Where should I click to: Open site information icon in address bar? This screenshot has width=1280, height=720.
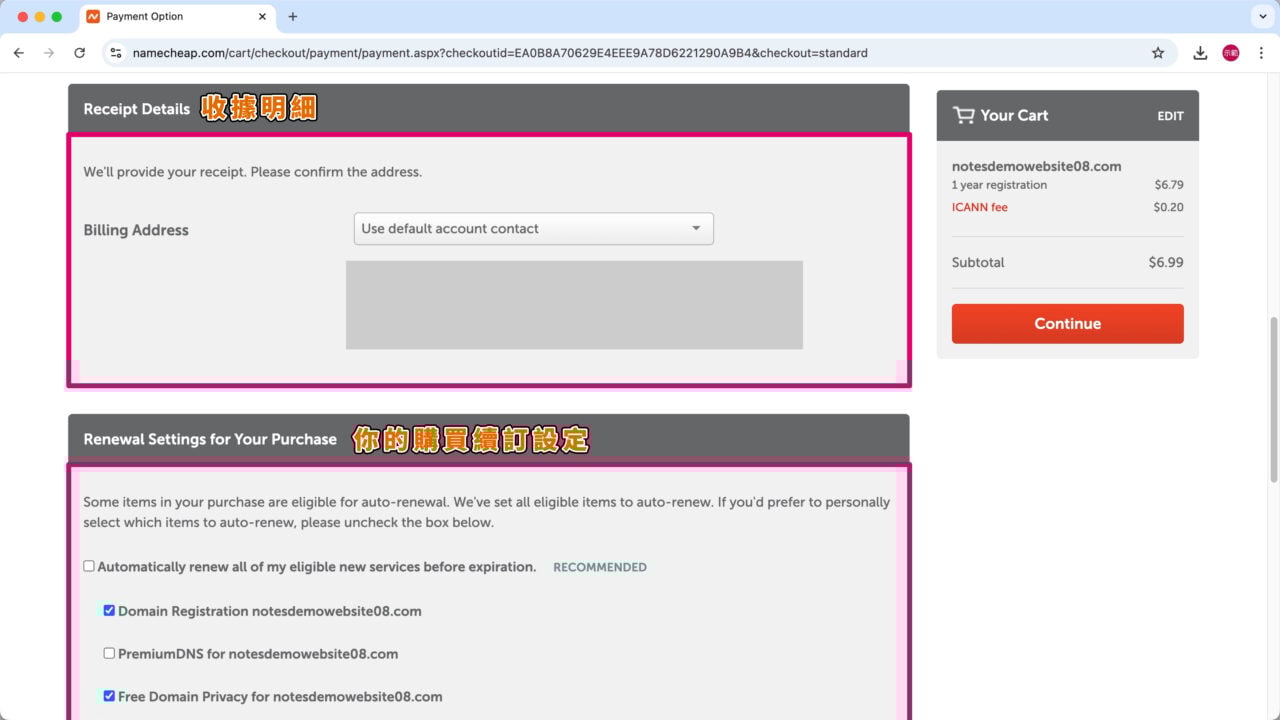tap(116, 53)
